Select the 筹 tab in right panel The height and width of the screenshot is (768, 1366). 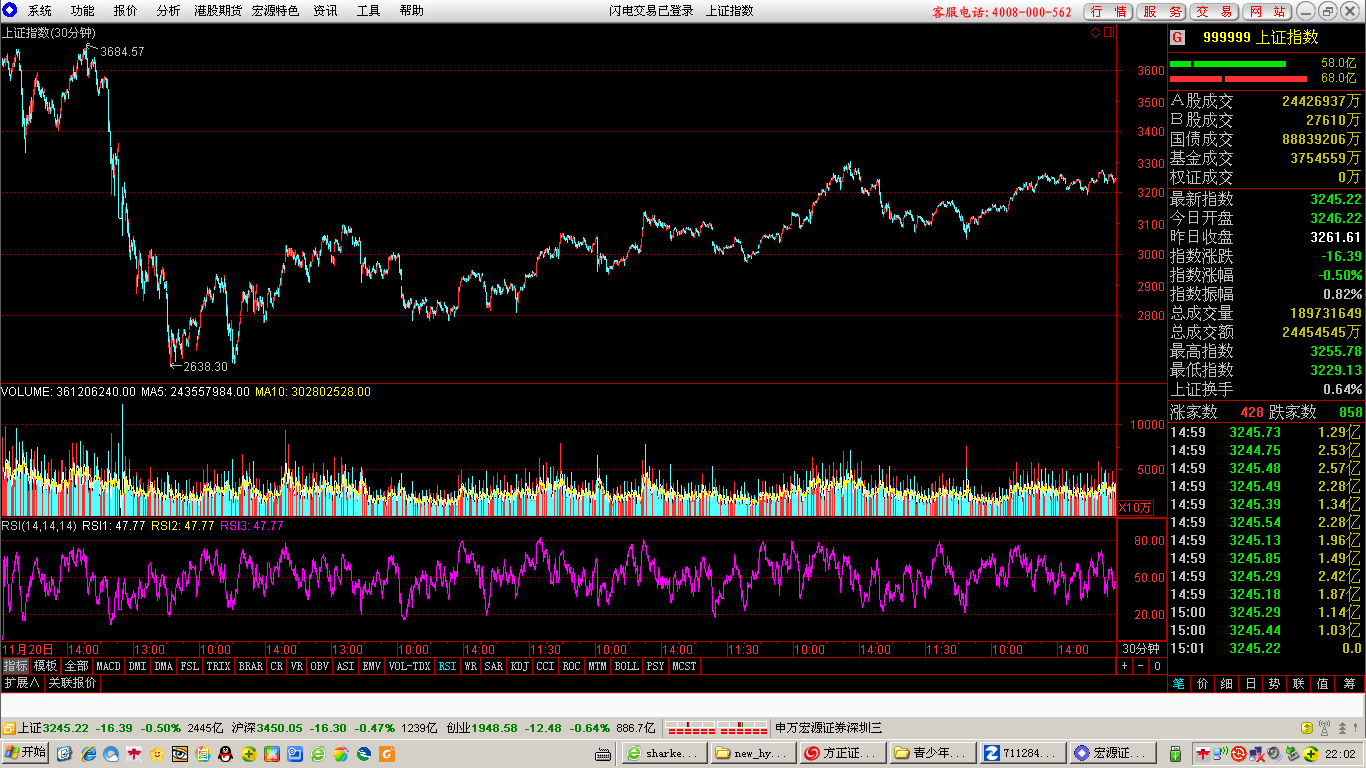pos(1349,683)
